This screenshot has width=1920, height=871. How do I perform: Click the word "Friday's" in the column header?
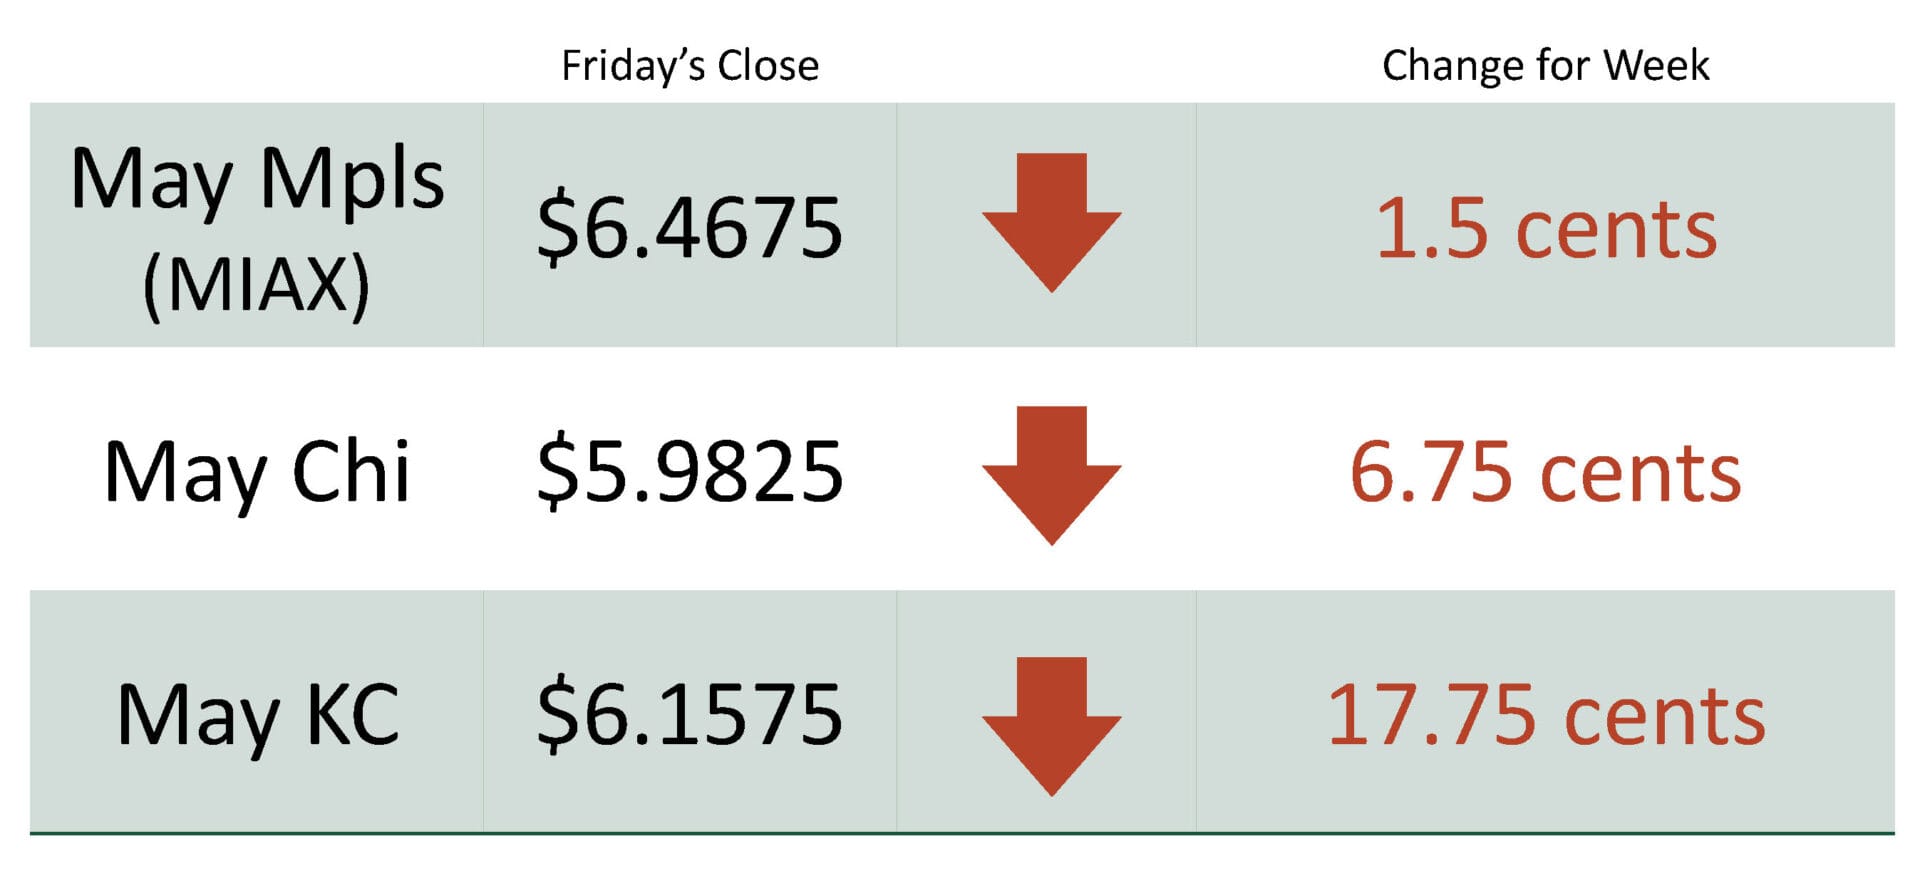tap(633, 66)
